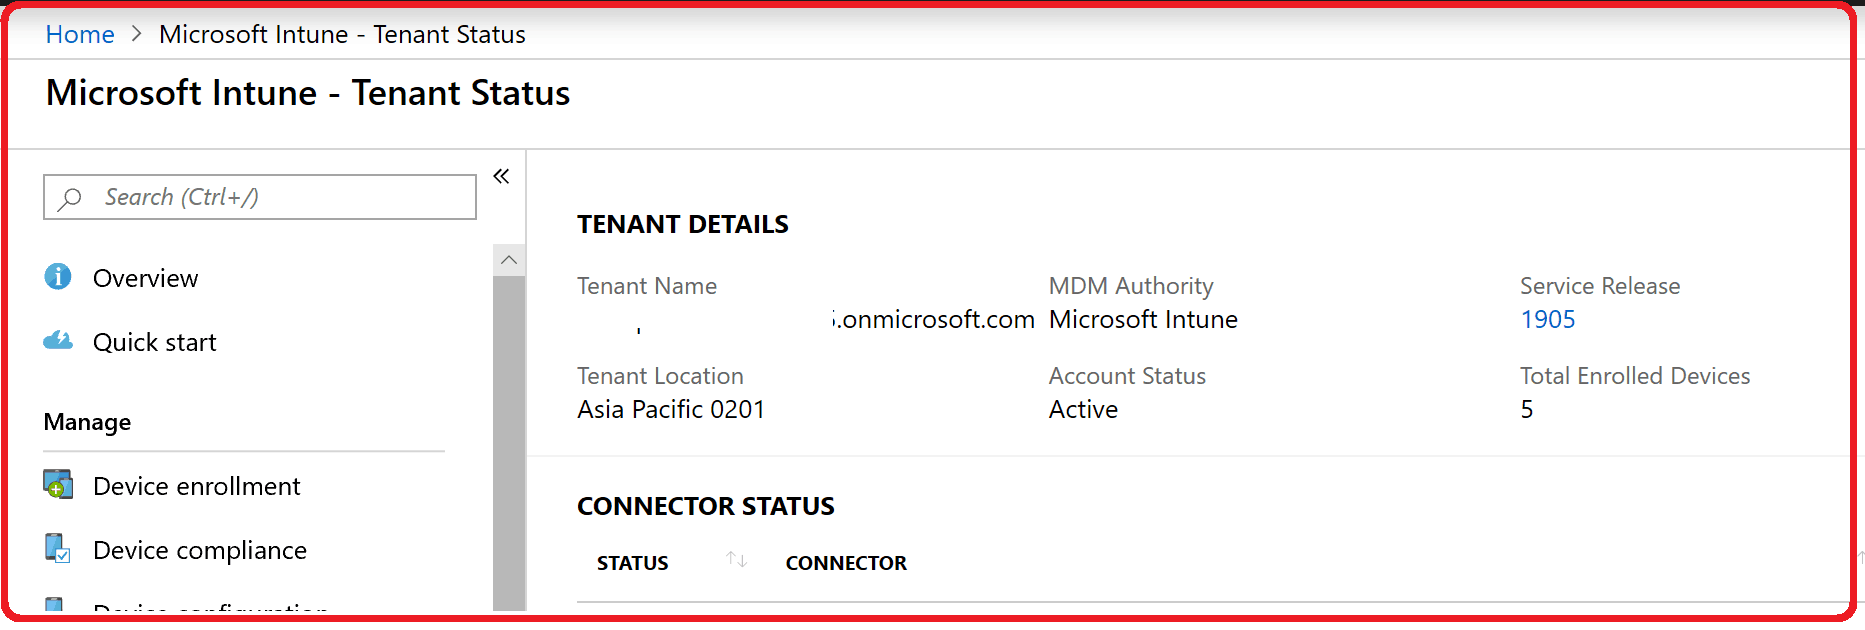Click the MDM Authority label
Screen dimensions: 1865x630
[1131, 286]
